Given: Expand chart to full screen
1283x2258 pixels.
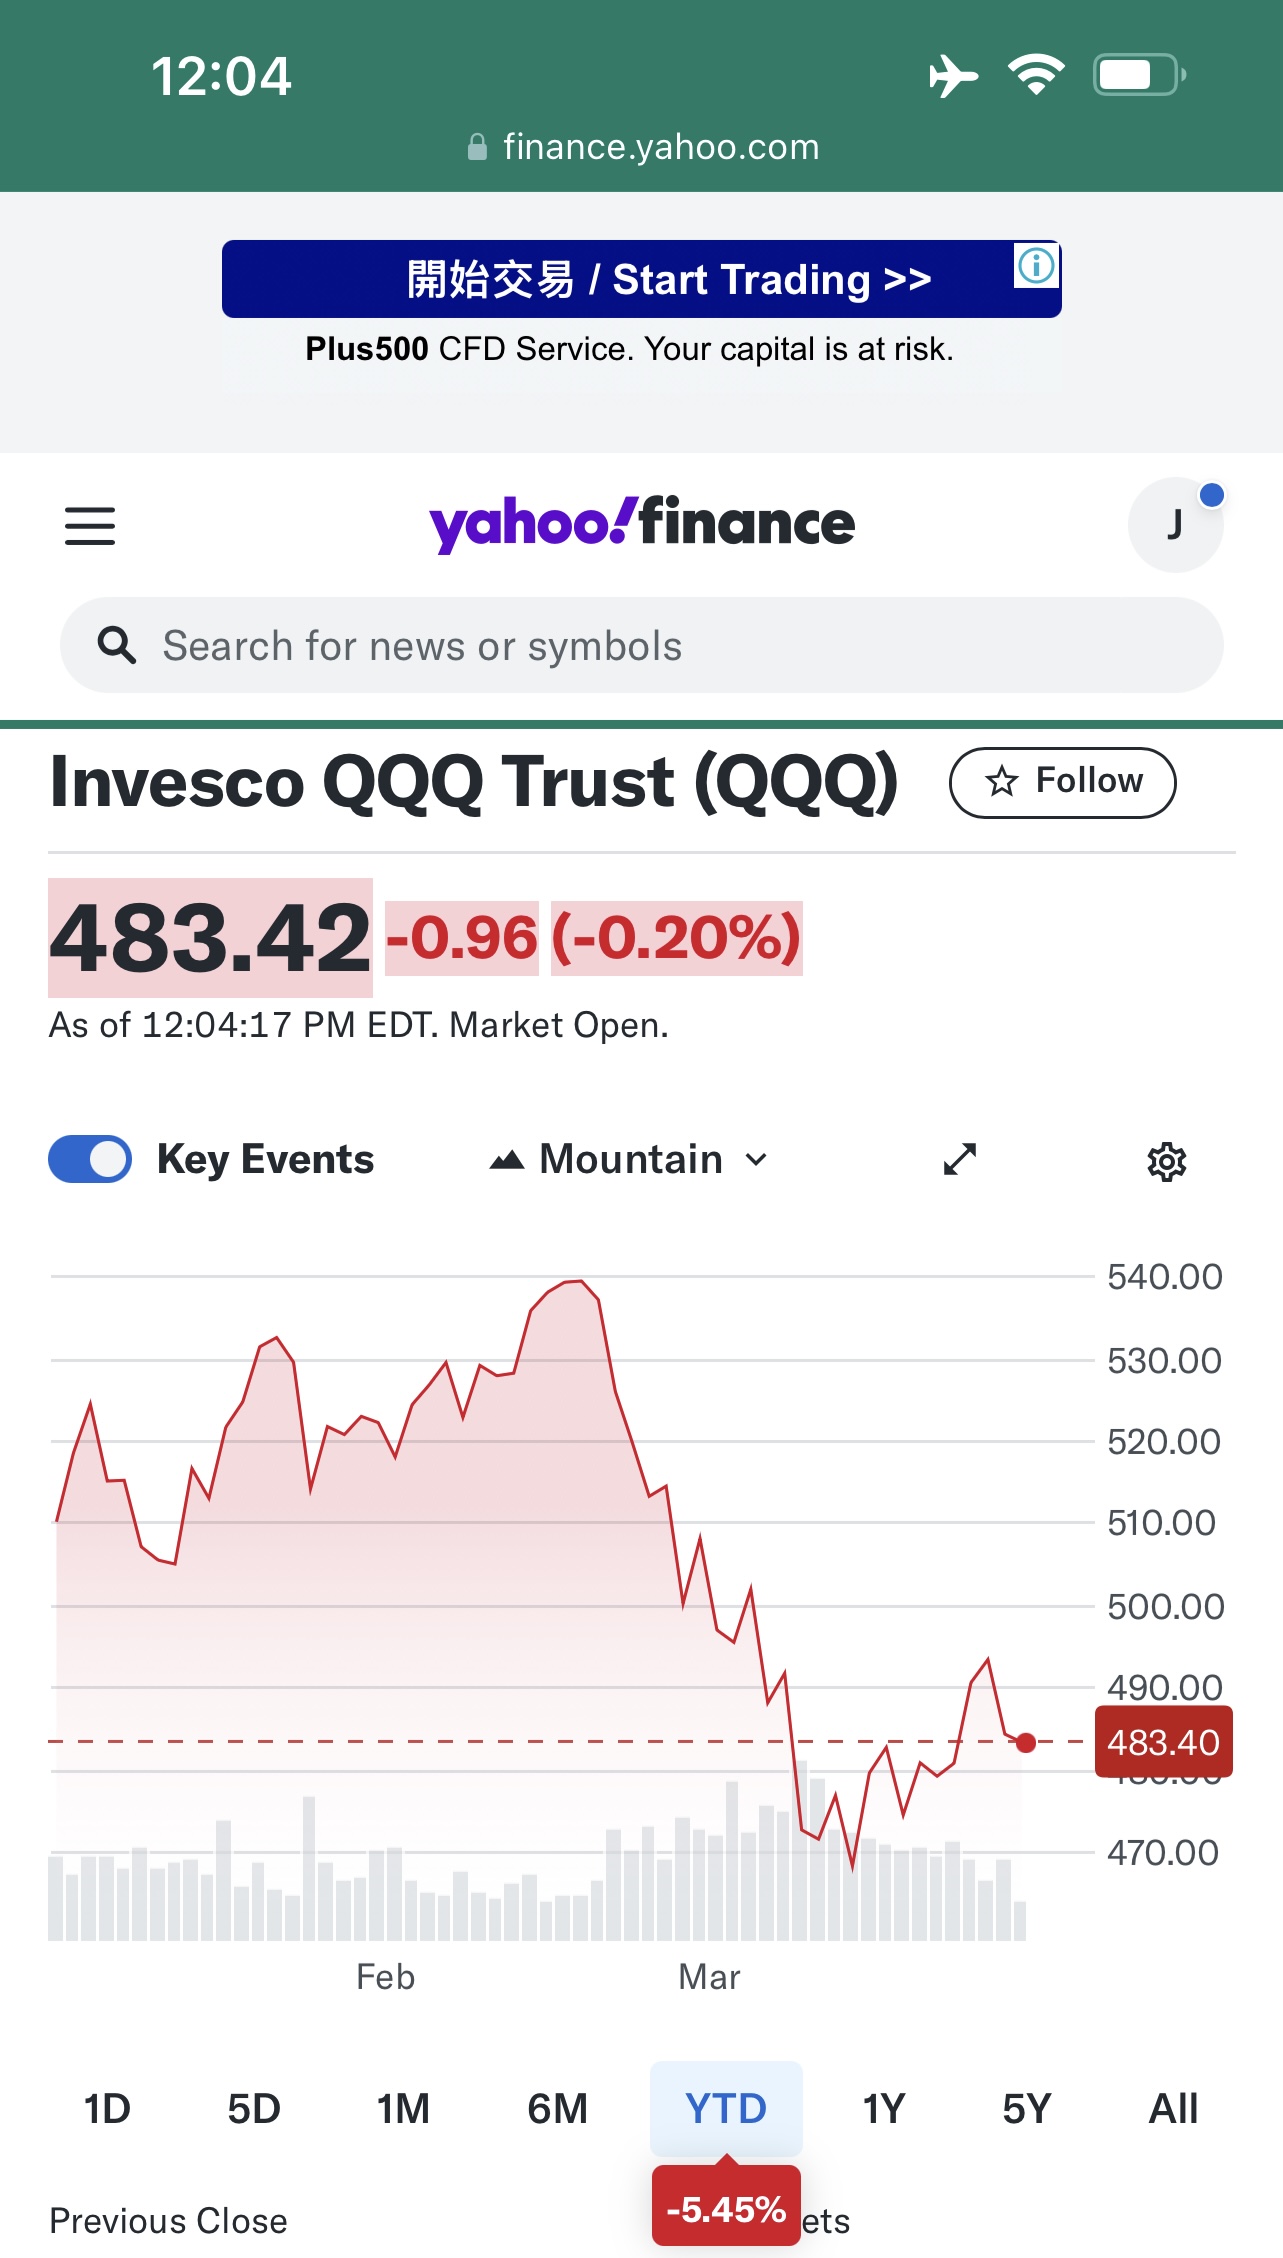Looking at the screenshot, I should pos(960,1159).
